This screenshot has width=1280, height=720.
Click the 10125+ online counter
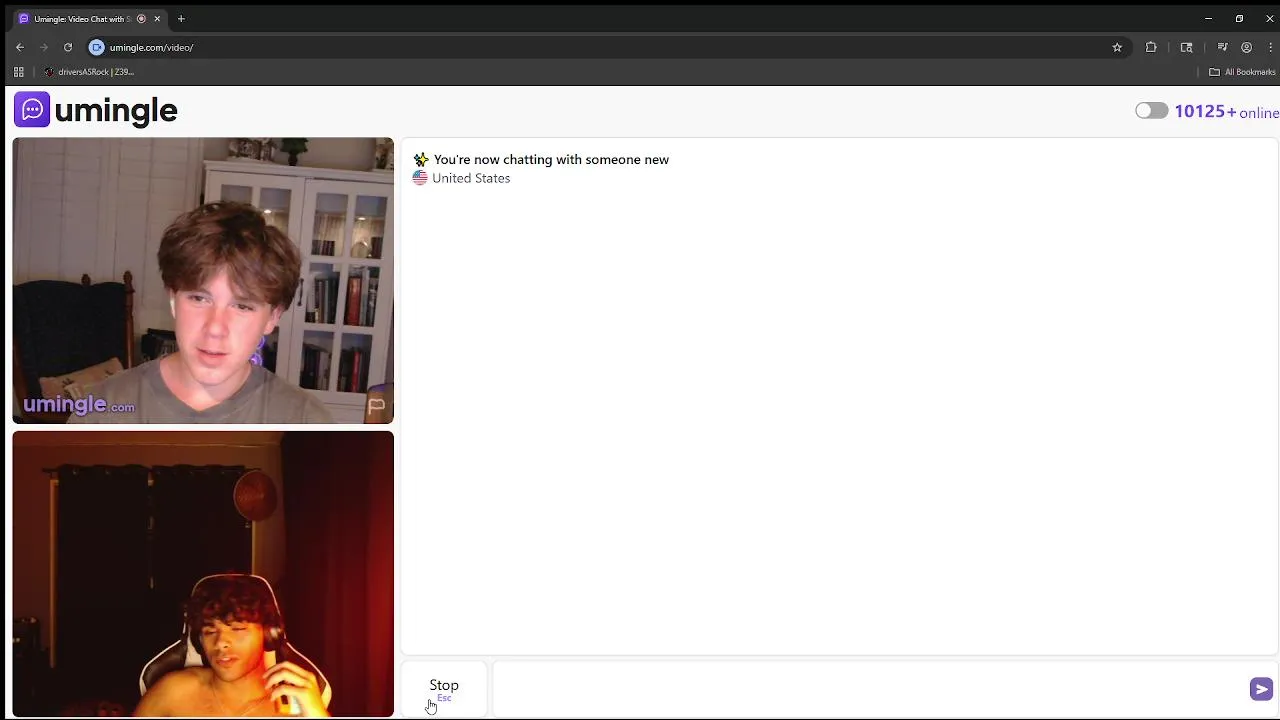[x=1226, y=112]
